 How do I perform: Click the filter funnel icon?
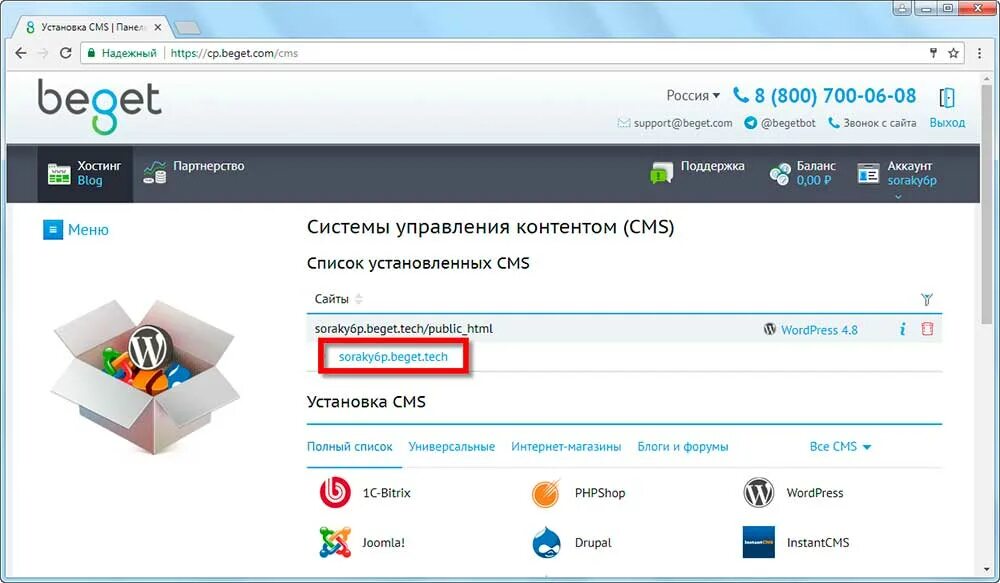click(927, 299)
